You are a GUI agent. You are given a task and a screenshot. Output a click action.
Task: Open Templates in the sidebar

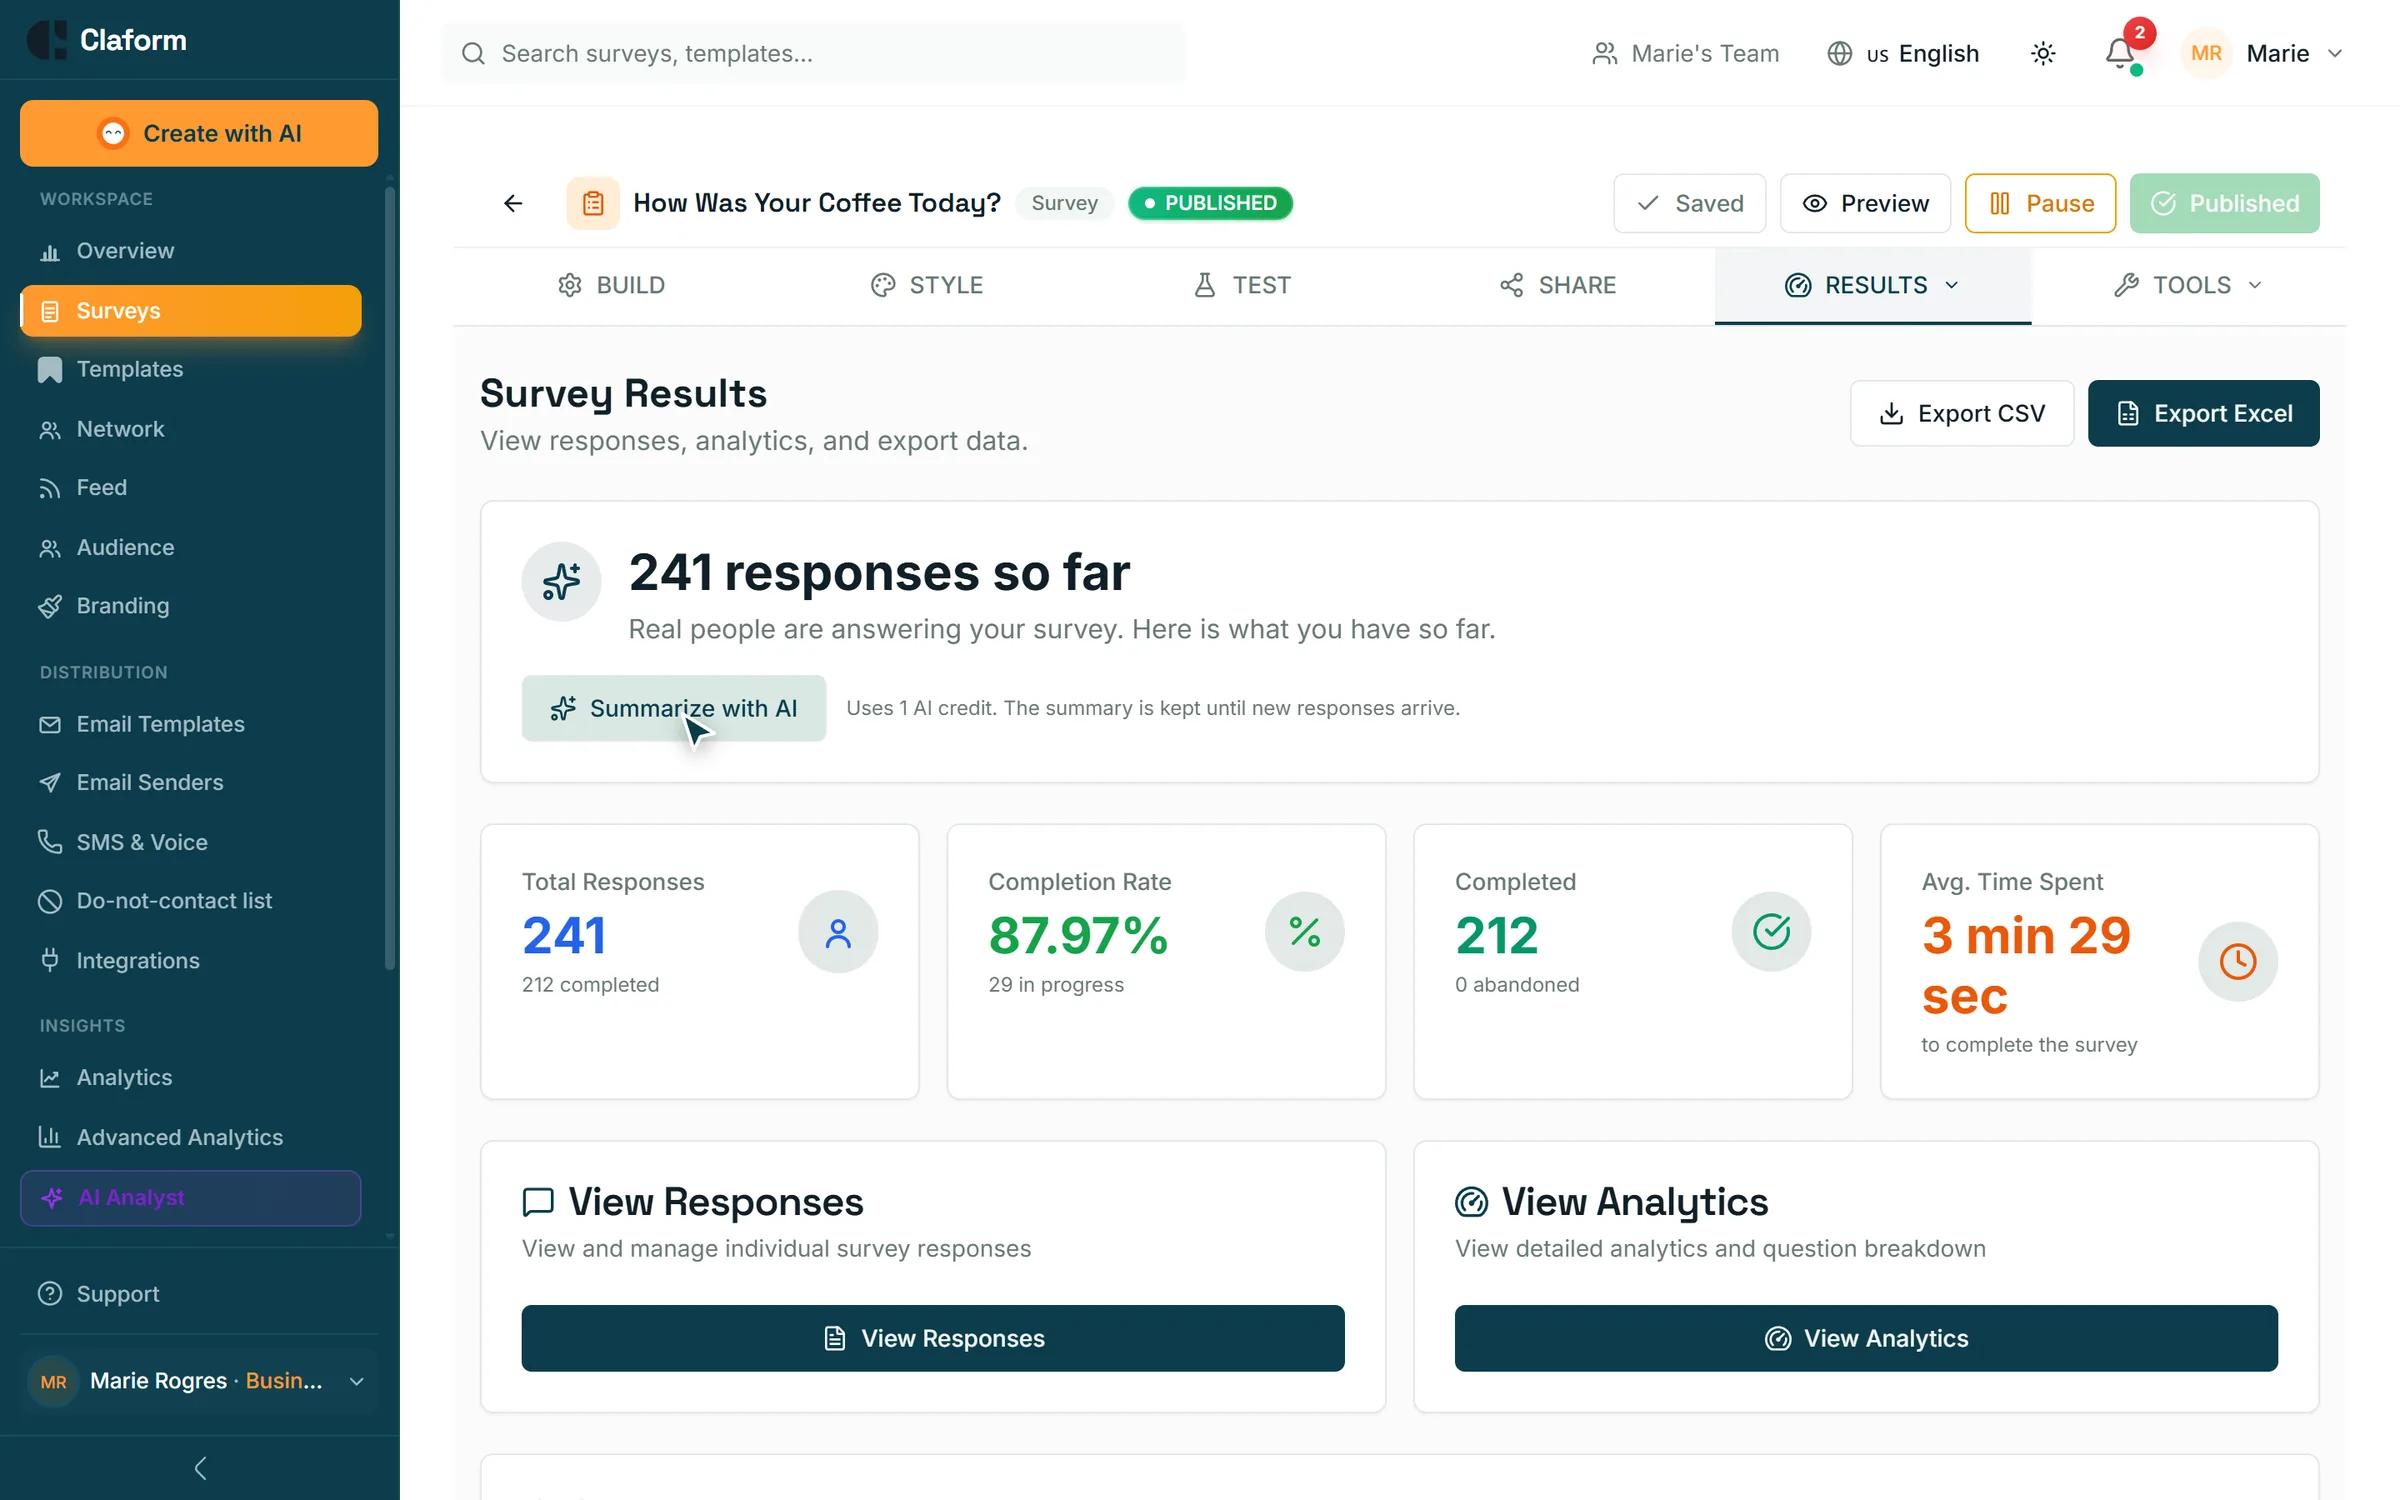coord(190,369)
